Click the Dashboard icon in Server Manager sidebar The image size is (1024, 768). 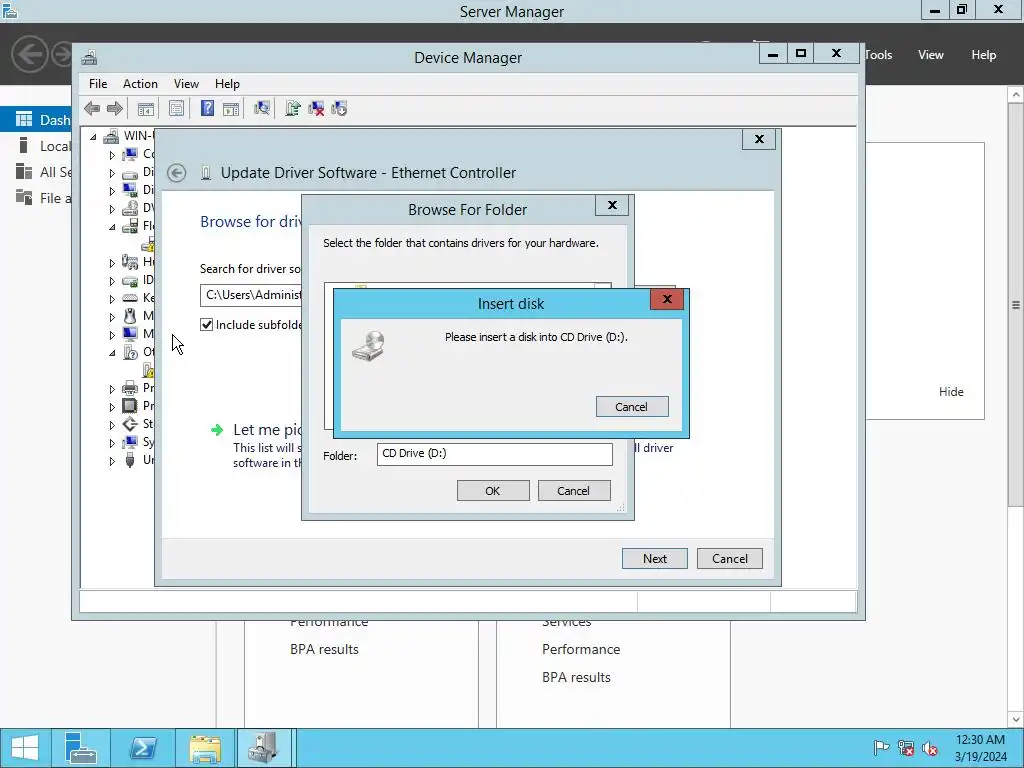[24, 120]
